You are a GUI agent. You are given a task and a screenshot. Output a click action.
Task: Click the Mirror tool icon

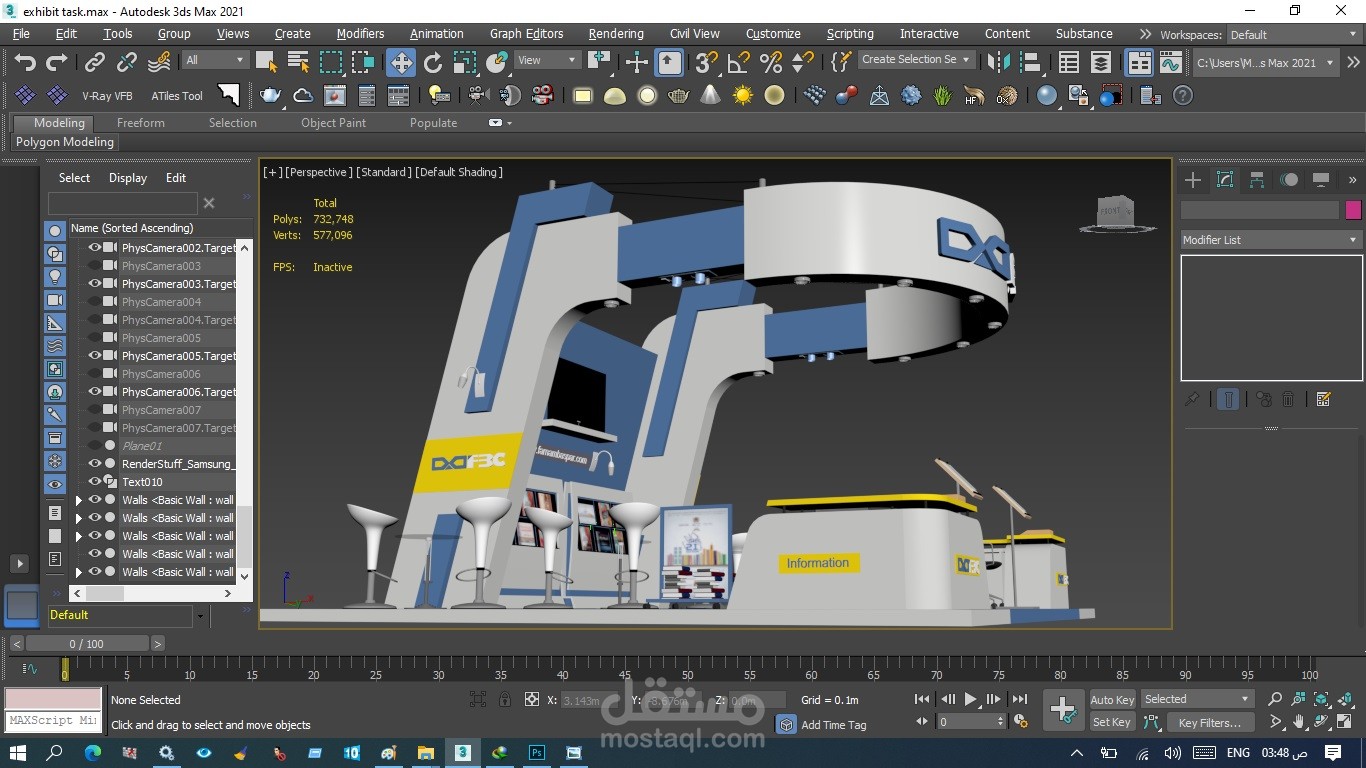point(999,62)
